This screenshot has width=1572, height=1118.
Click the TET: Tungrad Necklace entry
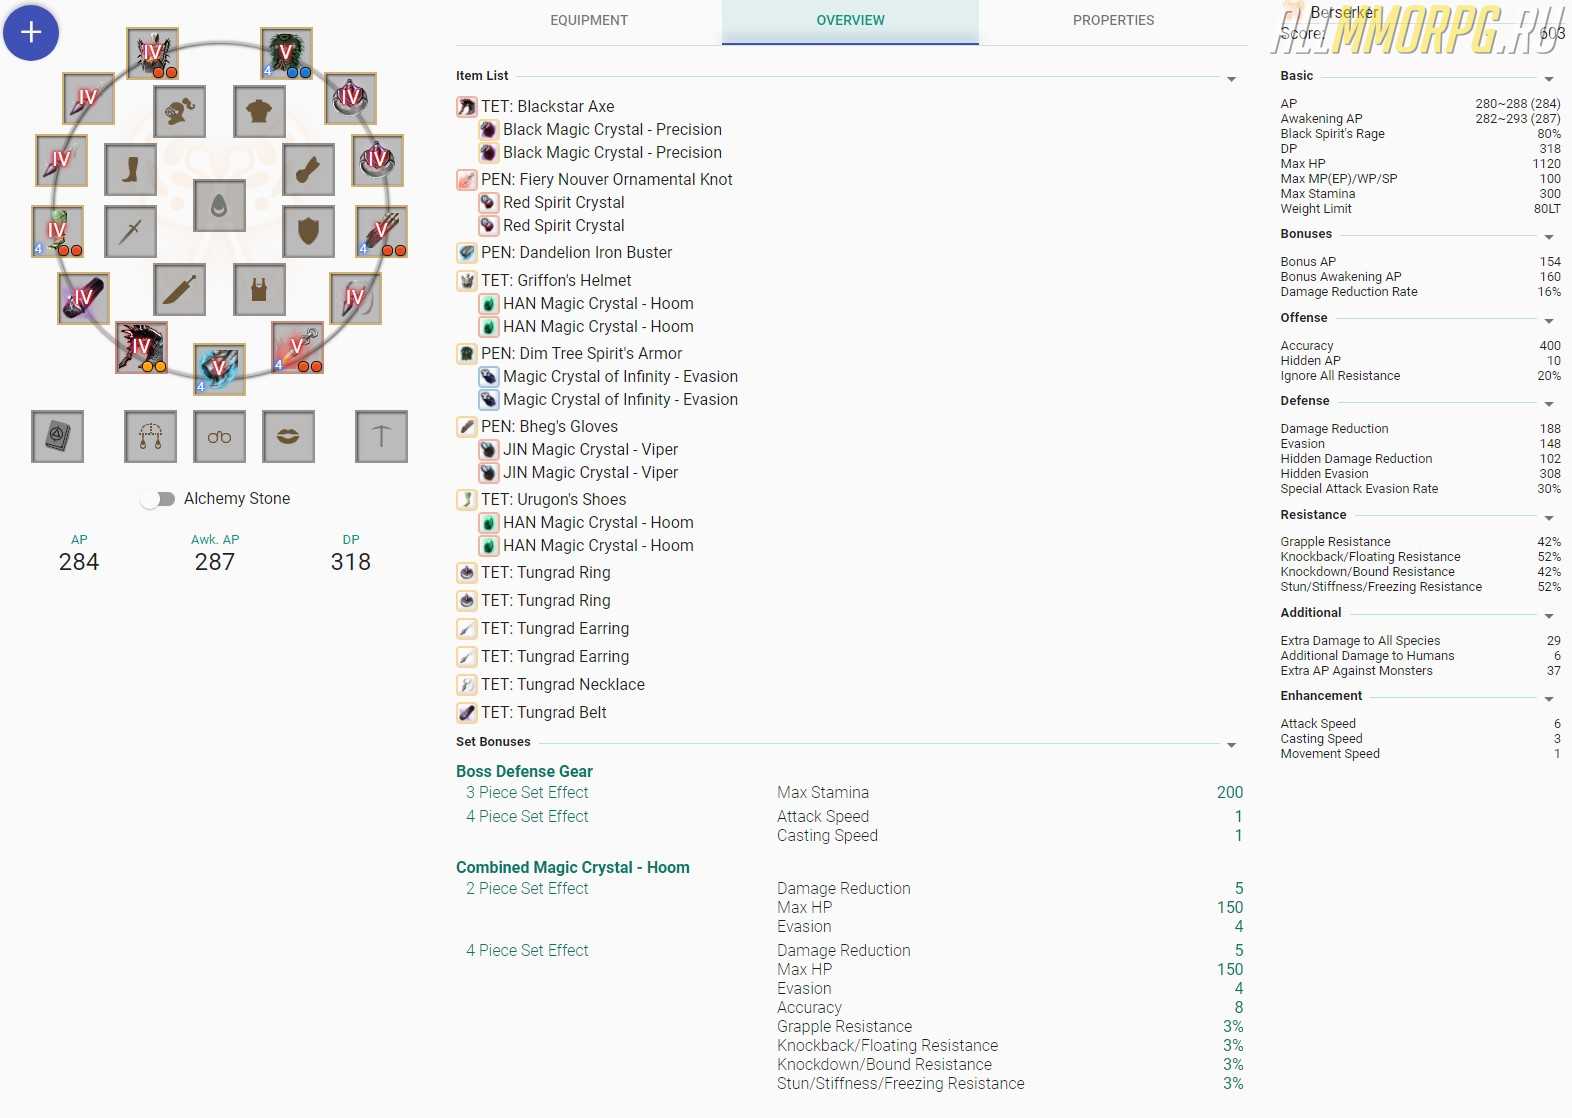(x=562, y=684)
